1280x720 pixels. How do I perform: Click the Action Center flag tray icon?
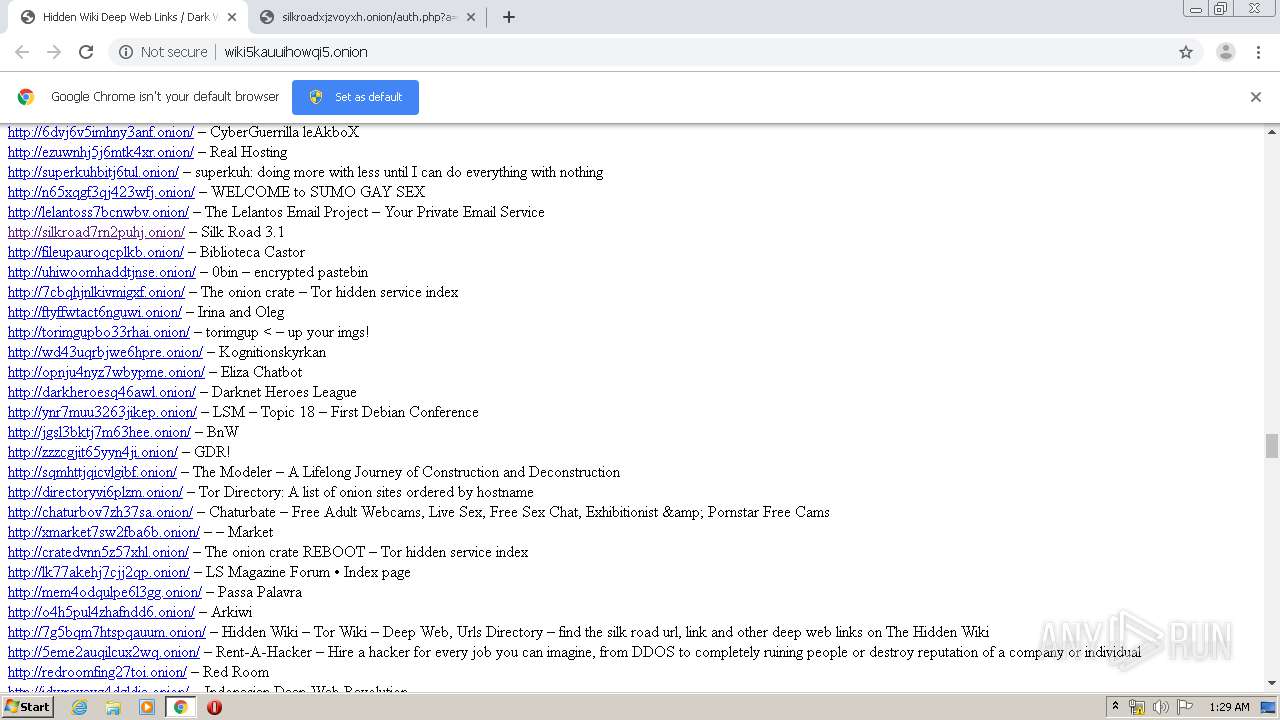[1185, 707]
